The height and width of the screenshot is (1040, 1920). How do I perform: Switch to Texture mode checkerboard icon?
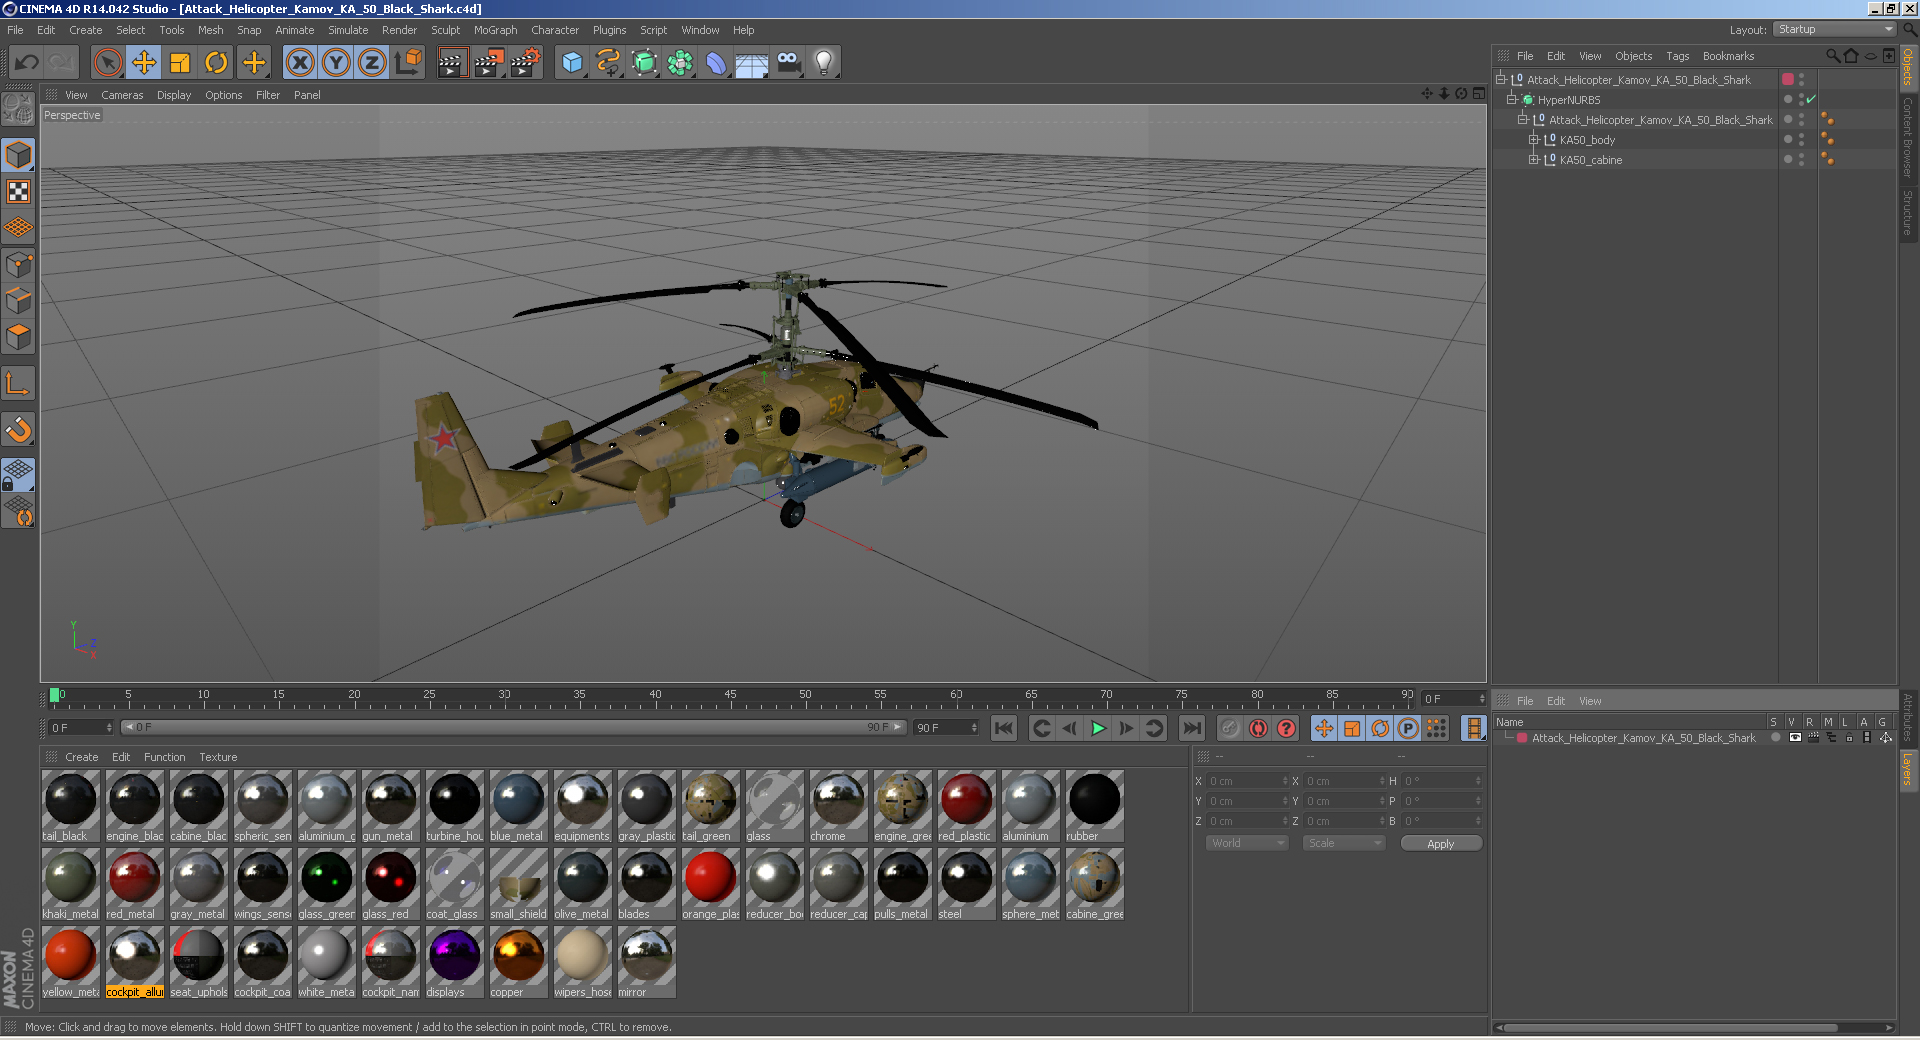pos(18,191)
